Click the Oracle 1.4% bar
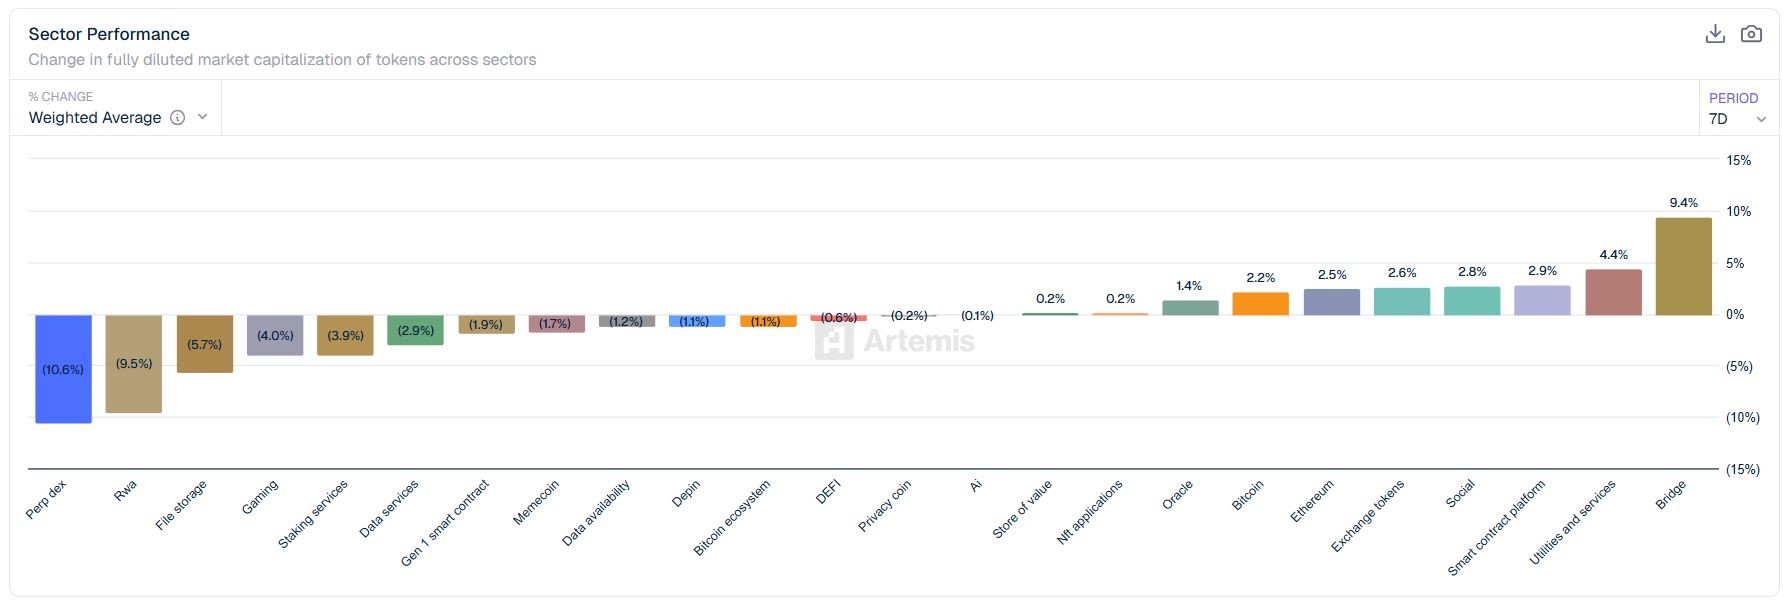This screenshot has width=1787, height=601. 1190,308
